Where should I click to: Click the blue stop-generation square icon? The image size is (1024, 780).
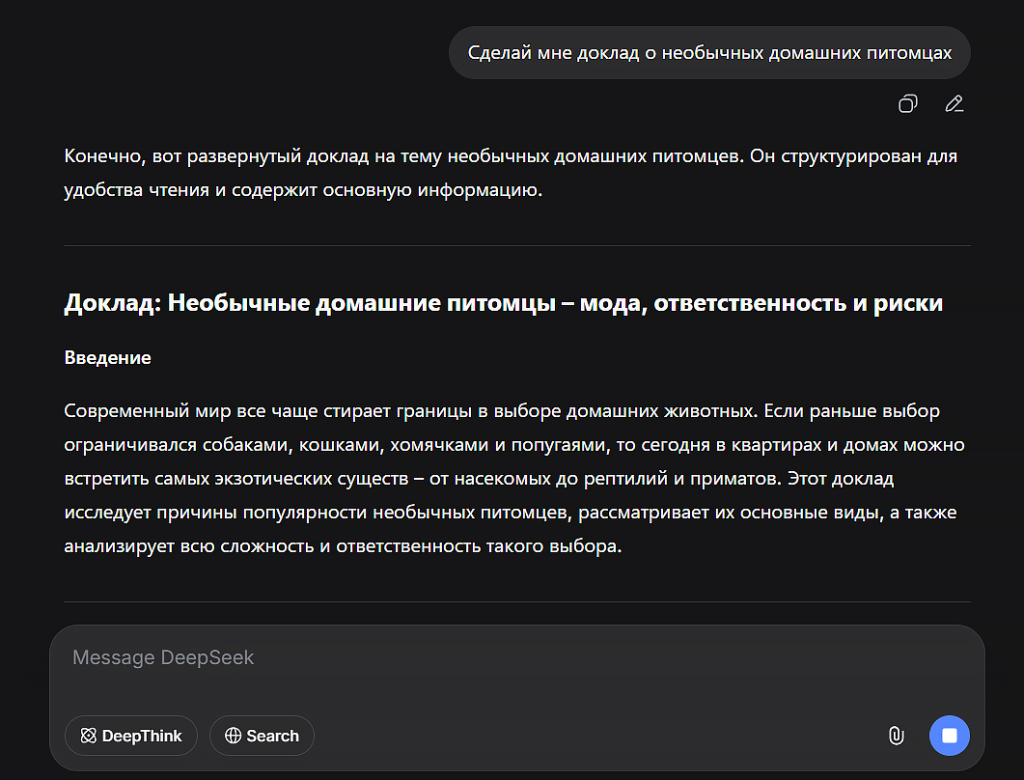tap(949, 735)
